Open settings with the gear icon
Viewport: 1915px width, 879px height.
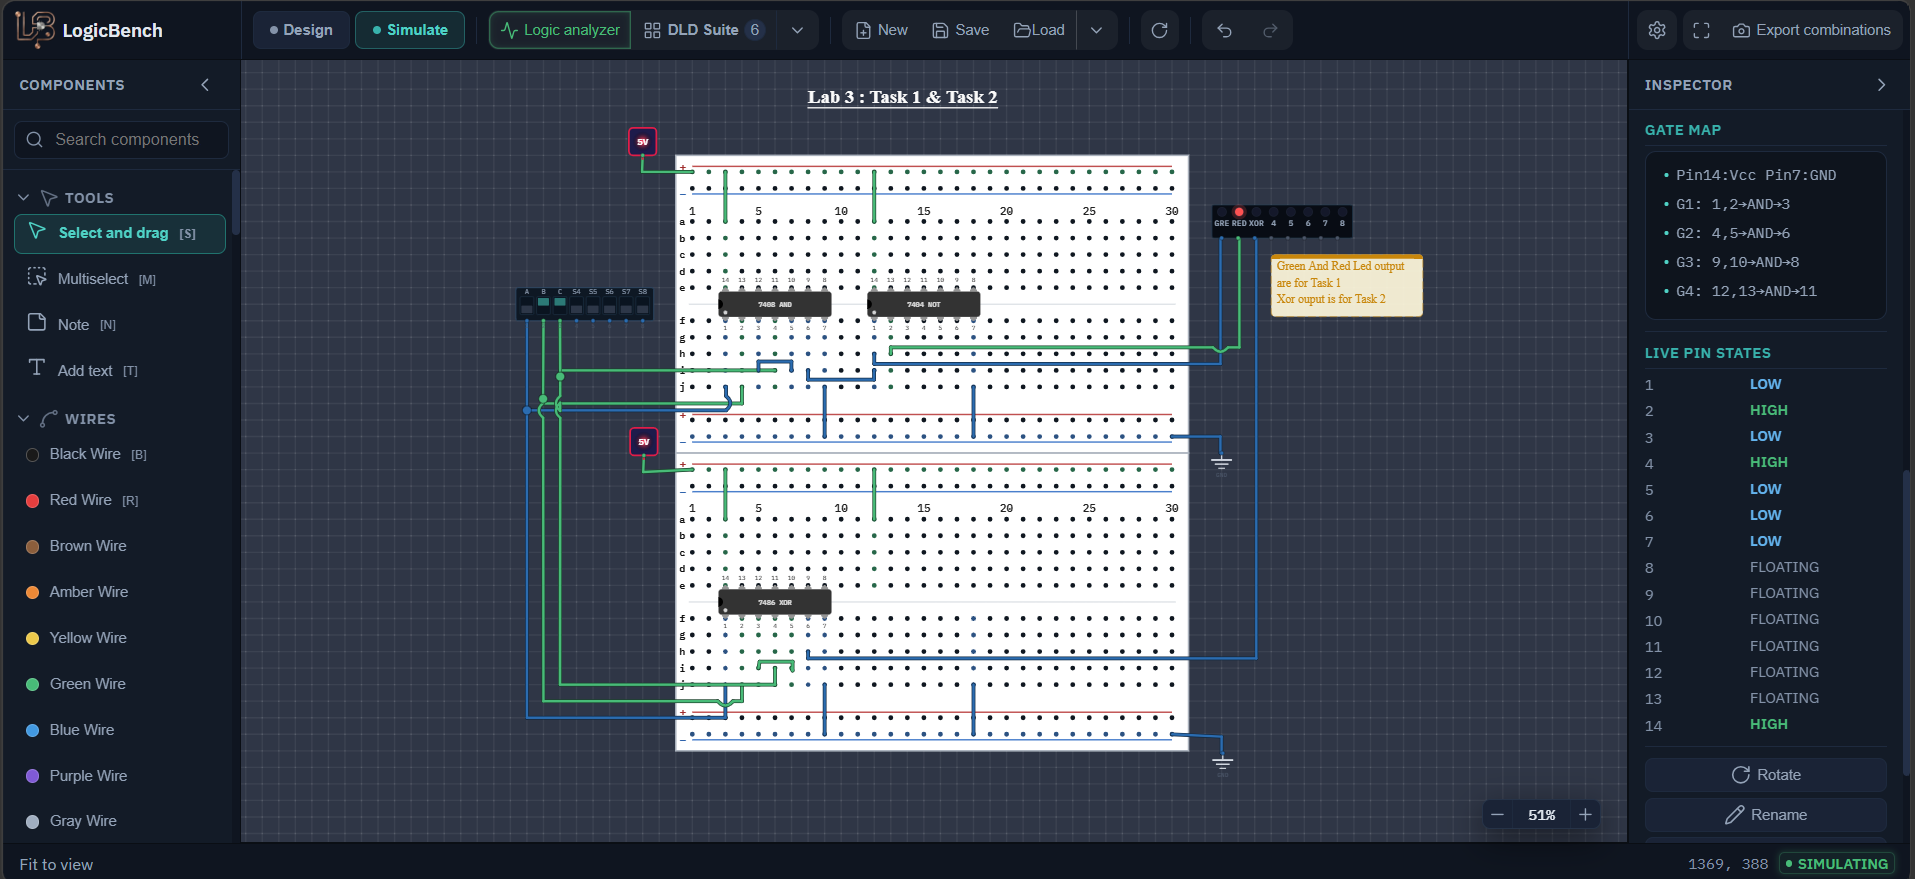(x=1657, y=30)
